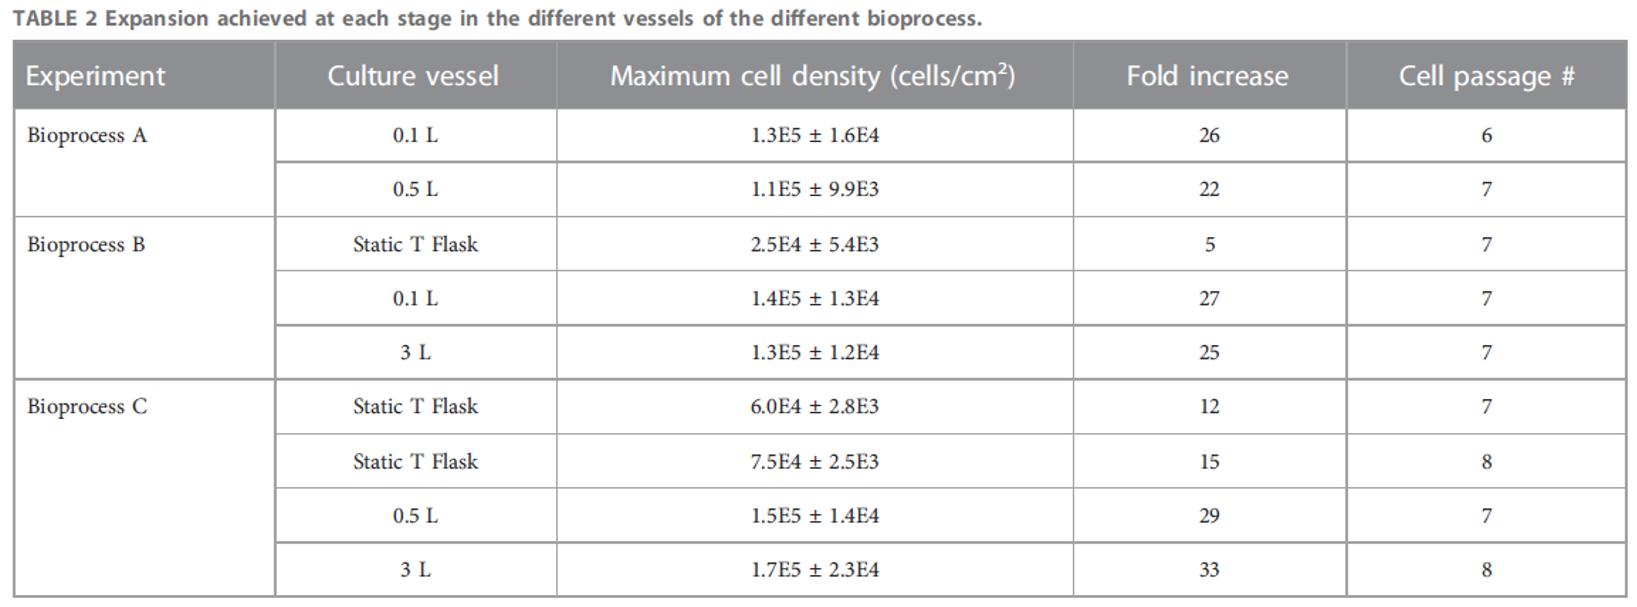This screenshot has height=607, width=1637.
Task: Click fold increase value 5
Action: 1209,245
